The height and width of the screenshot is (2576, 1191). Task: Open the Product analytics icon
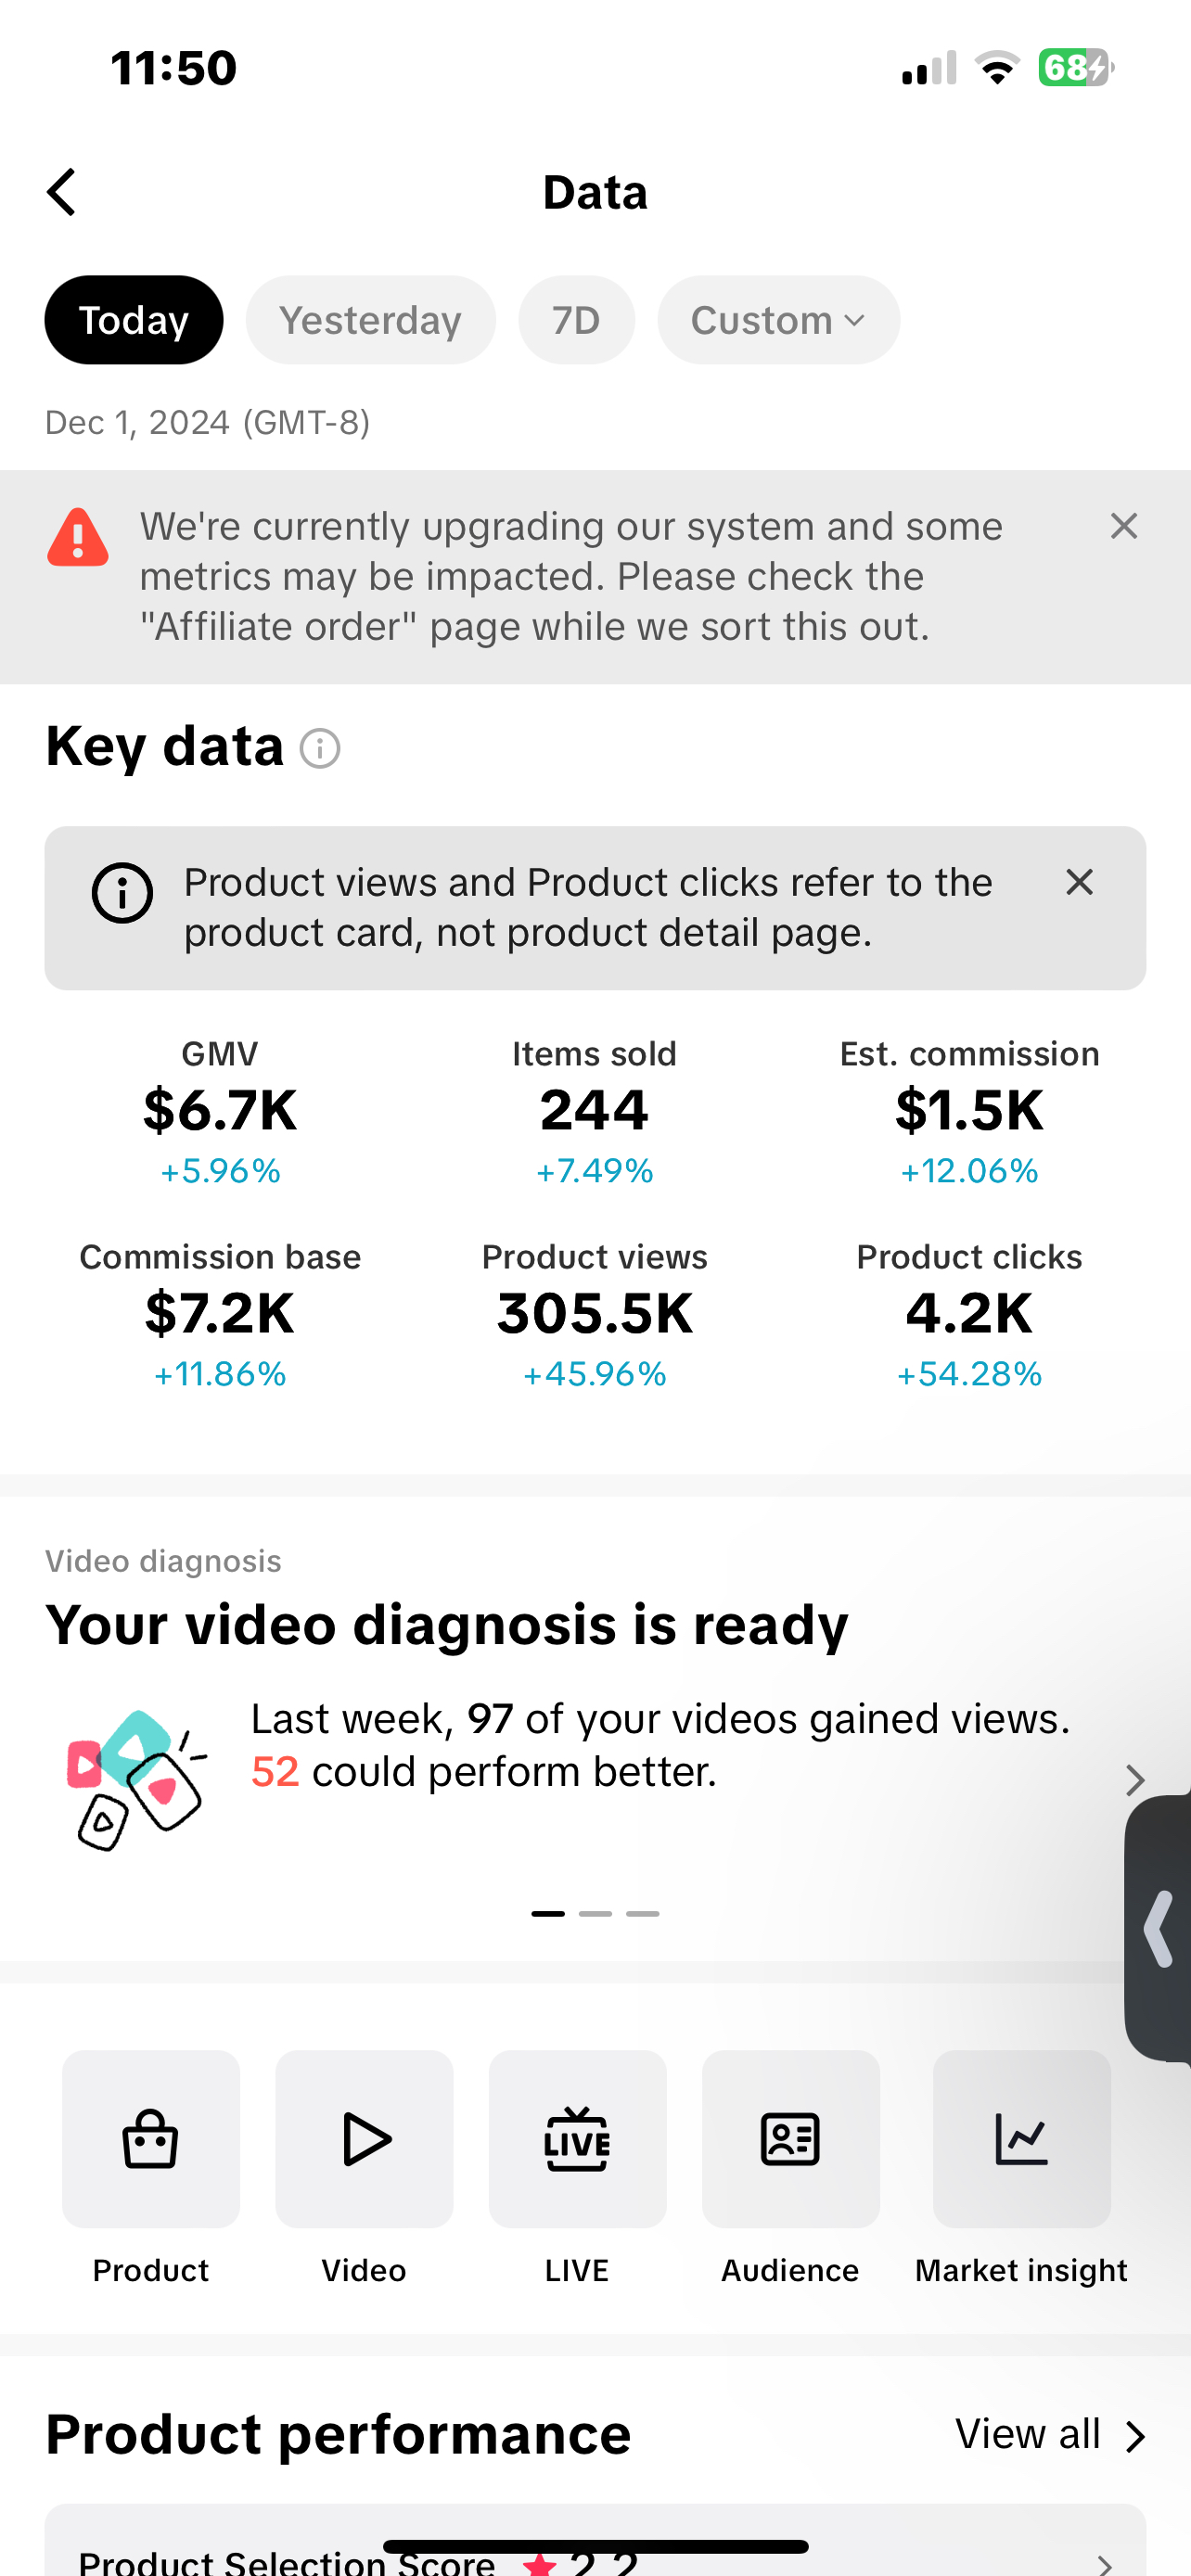pyautogui.click(x=151, y=2140)
